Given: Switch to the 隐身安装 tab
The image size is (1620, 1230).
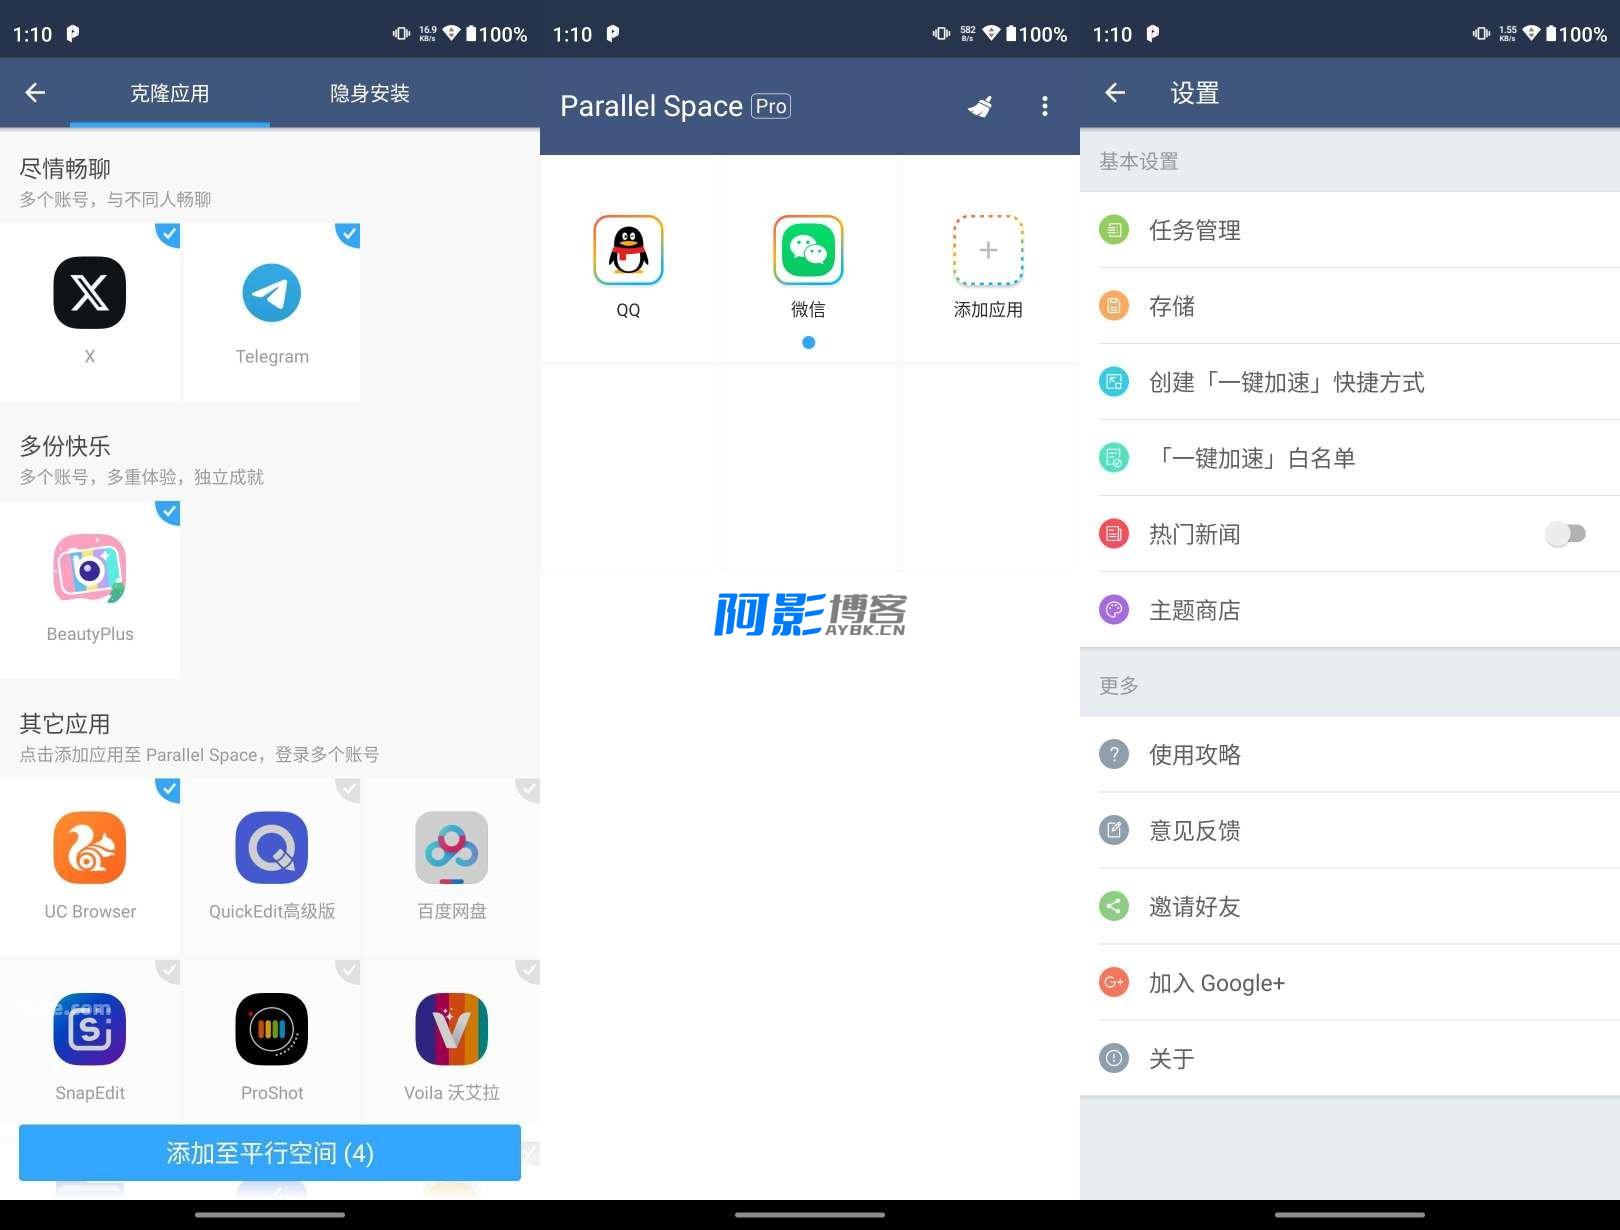Looking at the screenshot, I should [x=370, y=93].
